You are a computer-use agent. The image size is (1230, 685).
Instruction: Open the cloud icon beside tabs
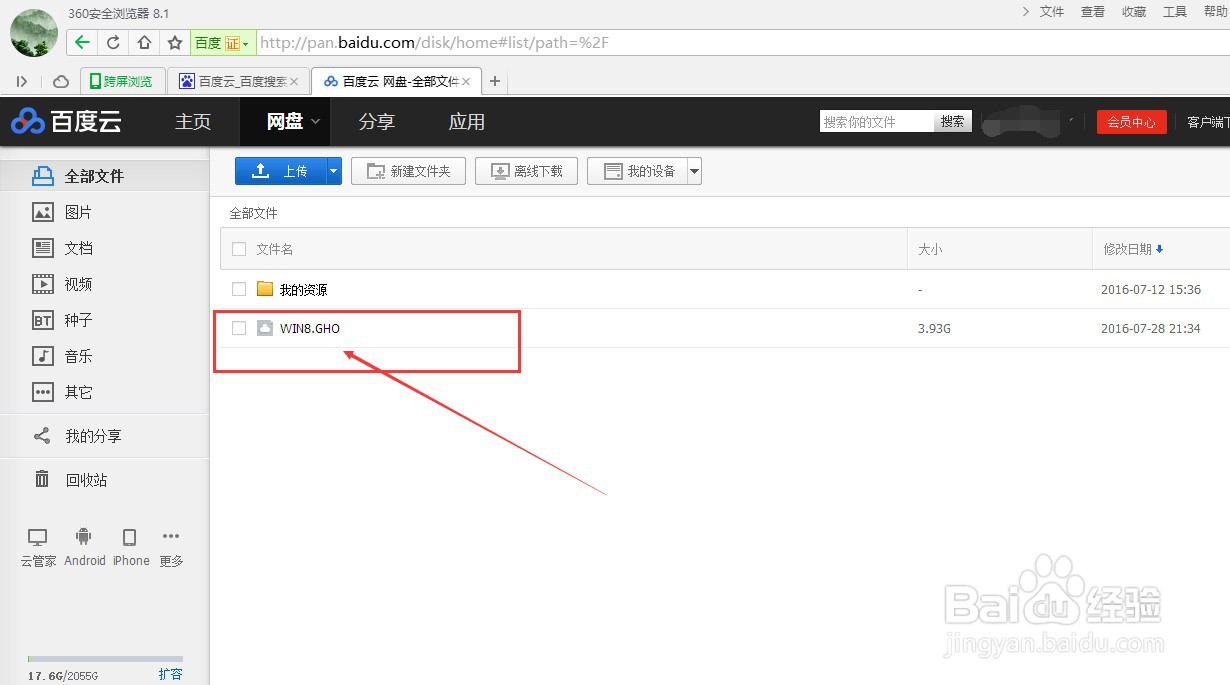(x=61, y=81)
